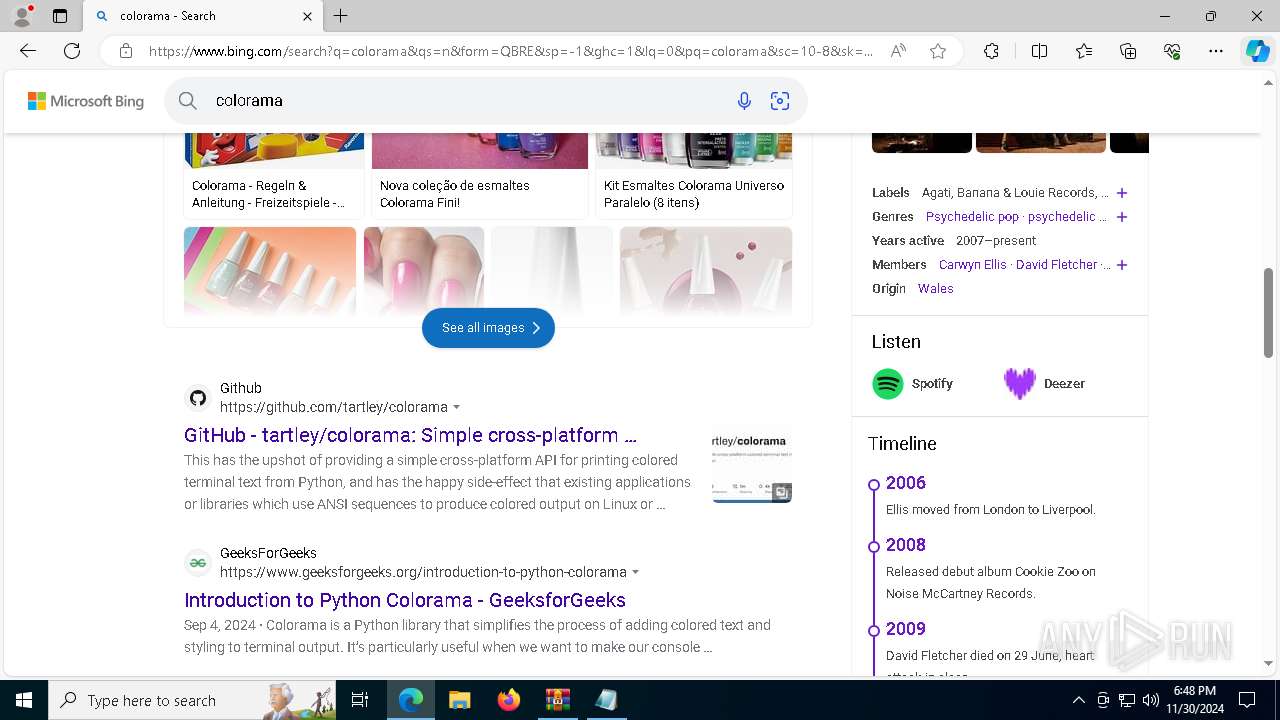
Task: Click the GeeksForGeeks favicon icon
Action: [x=198, y=563]
